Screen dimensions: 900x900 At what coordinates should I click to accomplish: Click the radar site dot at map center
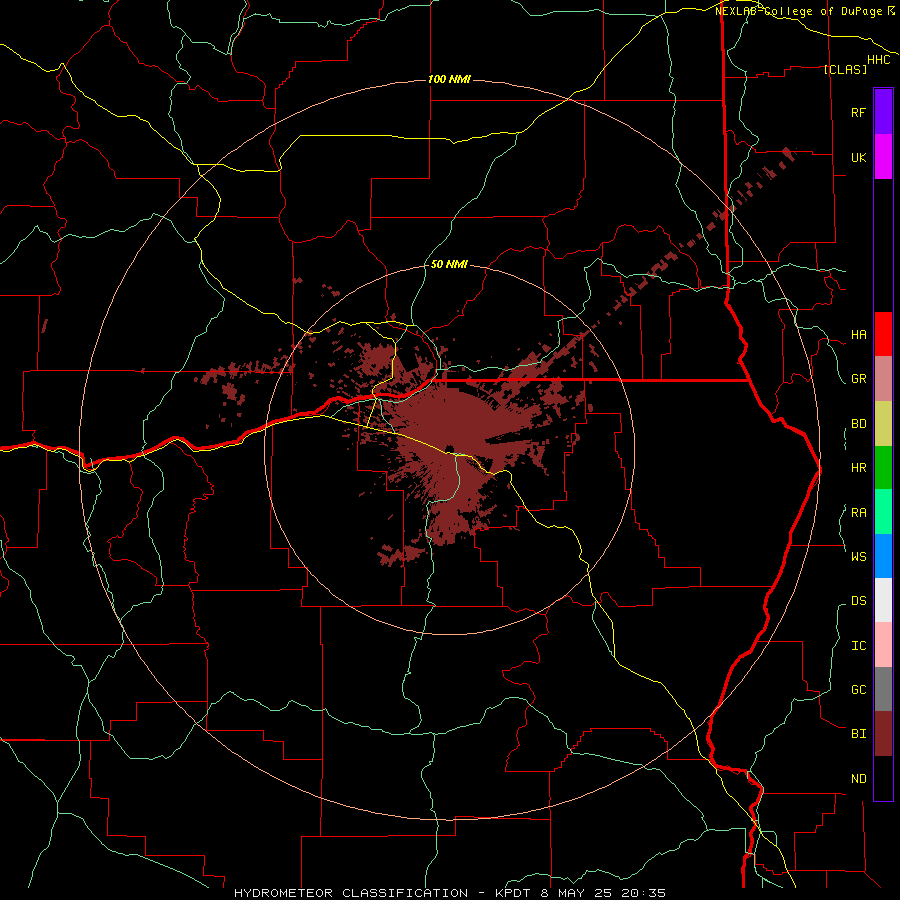450,449
